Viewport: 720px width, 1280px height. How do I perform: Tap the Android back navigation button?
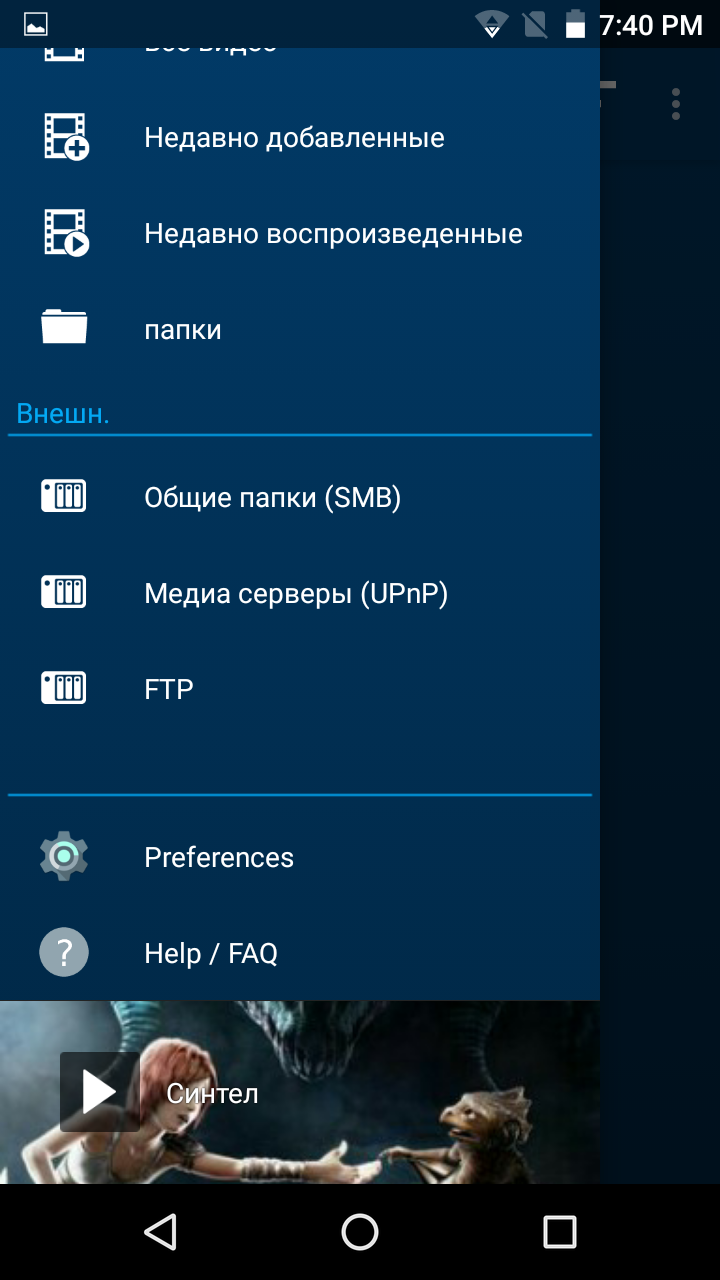click(x=160, y=1232)
